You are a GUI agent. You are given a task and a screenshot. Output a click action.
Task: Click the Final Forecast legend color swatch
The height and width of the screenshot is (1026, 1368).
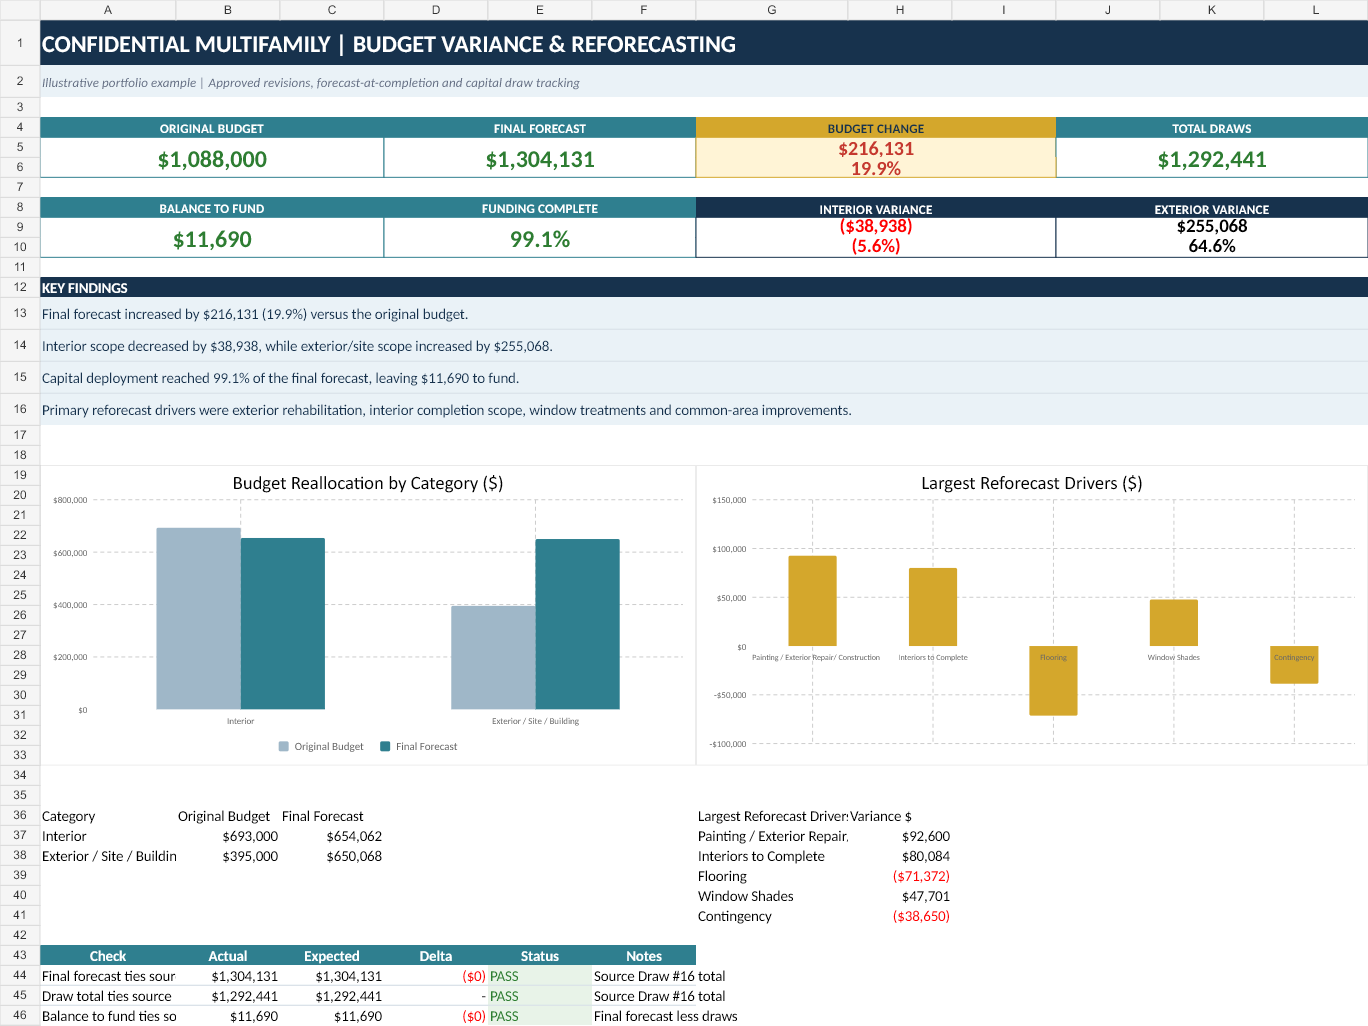coord(385,746)
